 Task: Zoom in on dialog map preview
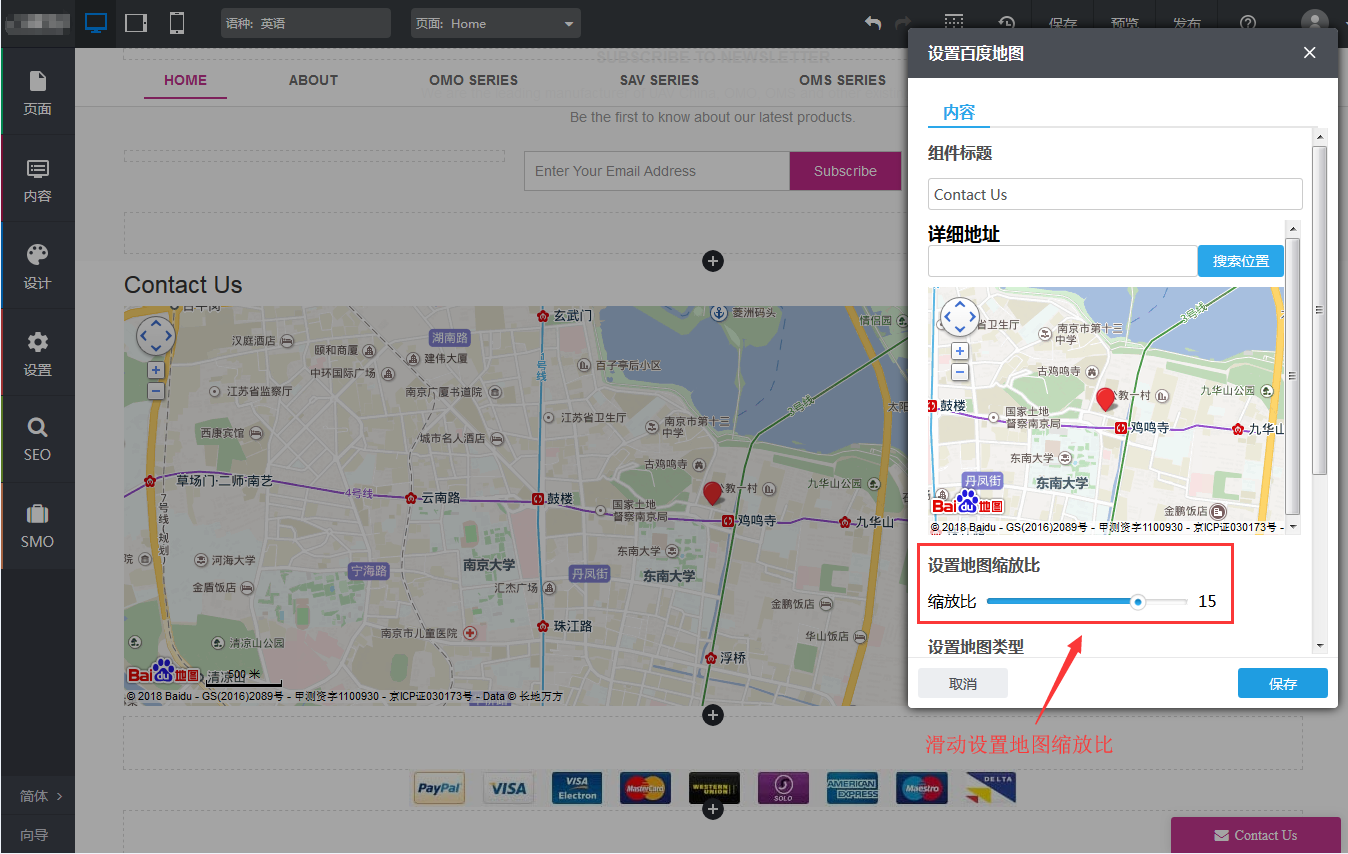tap(960, 351)
